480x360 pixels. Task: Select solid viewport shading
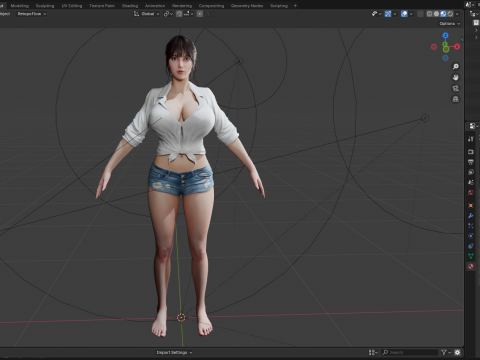(436, 14)
